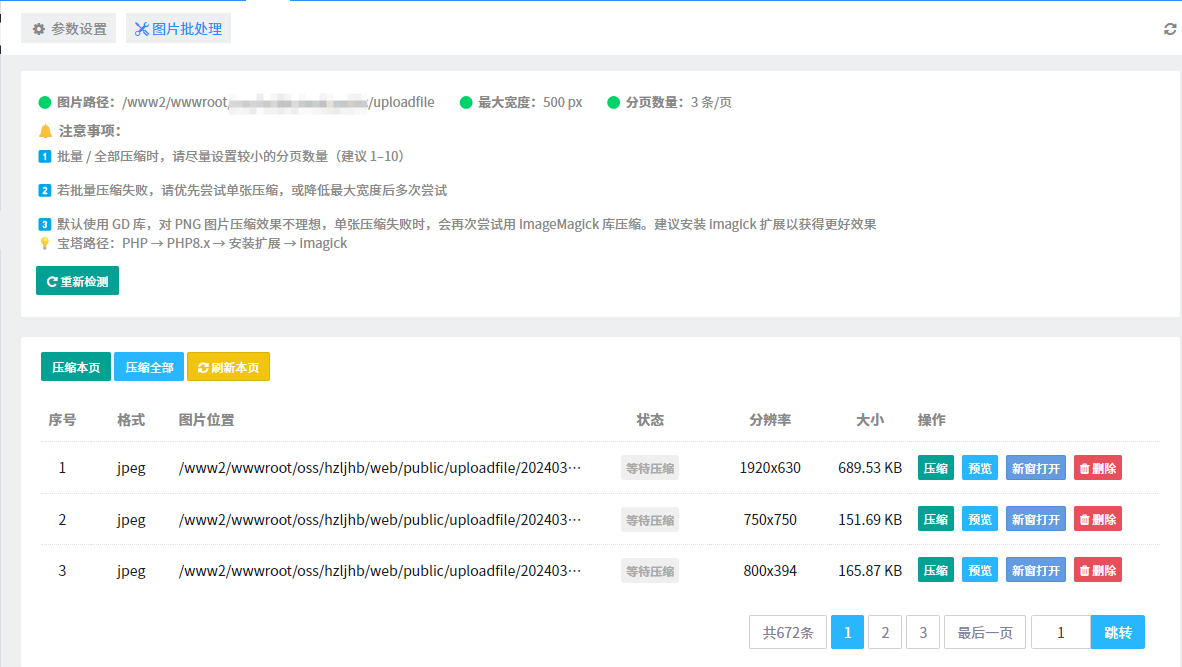
Task: Click the file path in row 2
Action: [x=379, y=519]
